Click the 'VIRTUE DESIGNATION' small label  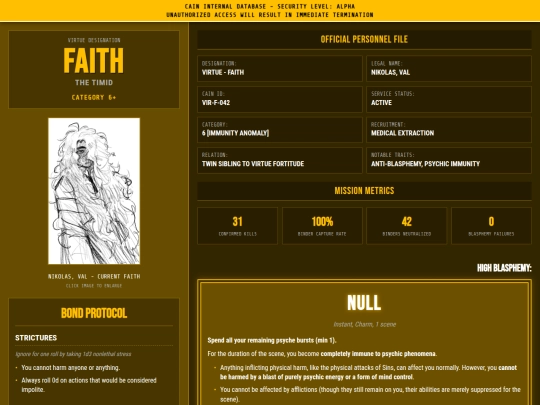tap(94, 40)
